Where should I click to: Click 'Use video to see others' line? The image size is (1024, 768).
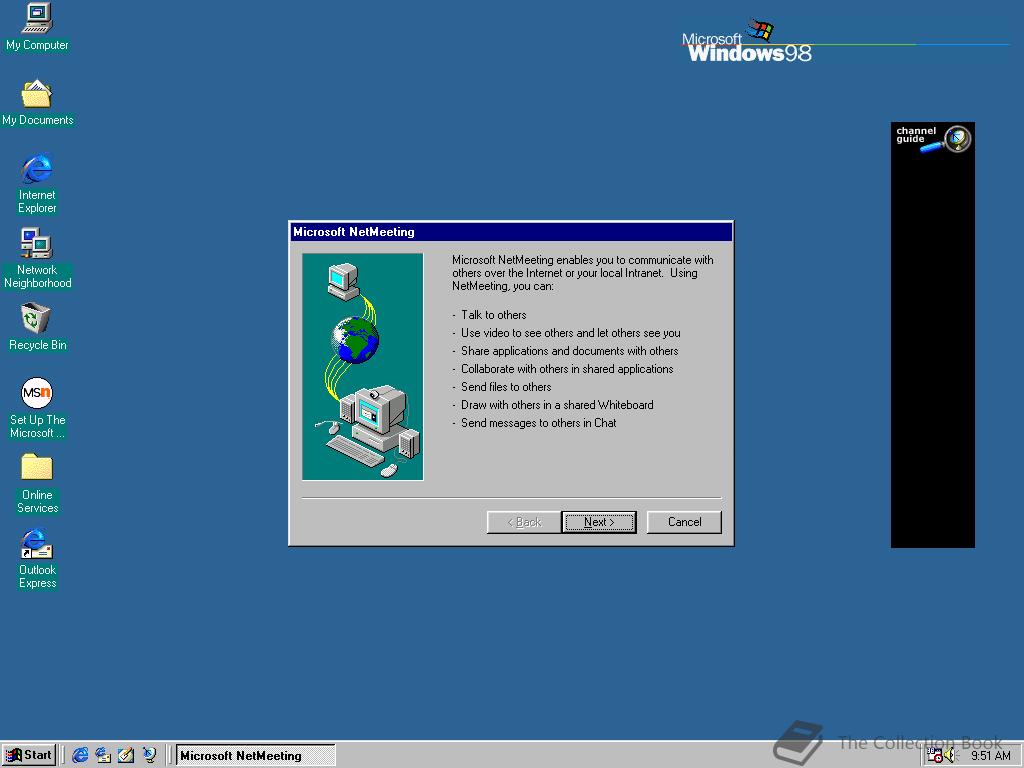(x=570, y=333)
